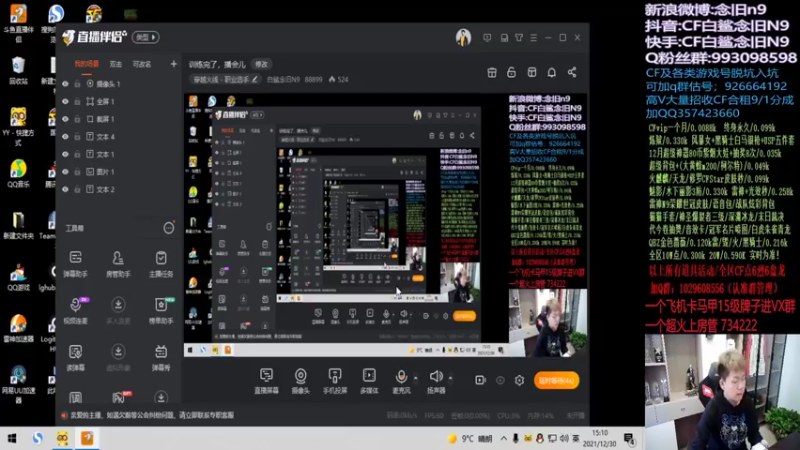Open the toolbox more options circle
This screenshot has height=450, width=800.
tap(168, 228)
